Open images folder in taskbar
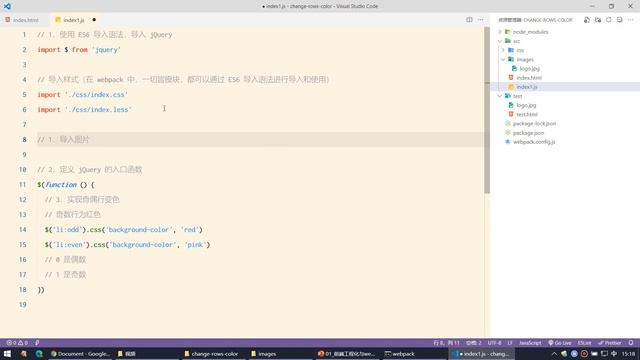Viewport: 640px width, 360px height. [x=264, y=354]
